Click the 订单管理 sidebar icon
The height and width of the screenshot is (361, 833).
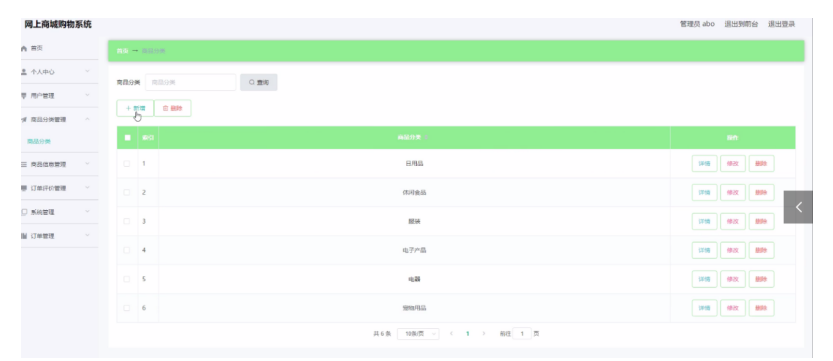[24, 236]
